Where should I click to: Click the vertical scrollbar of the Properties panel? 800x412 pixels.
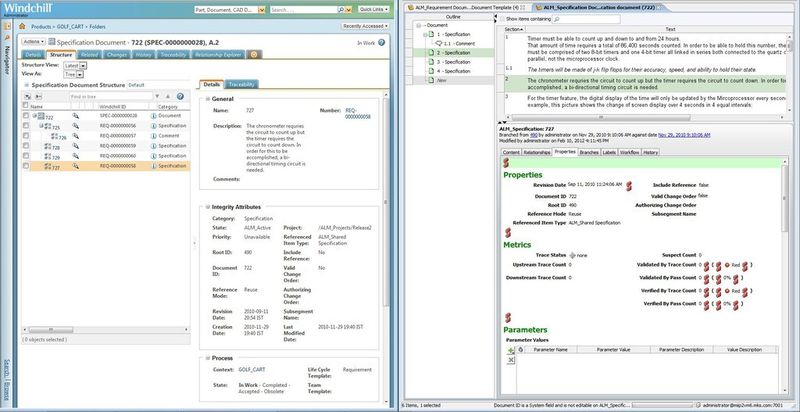pos(785,198)
